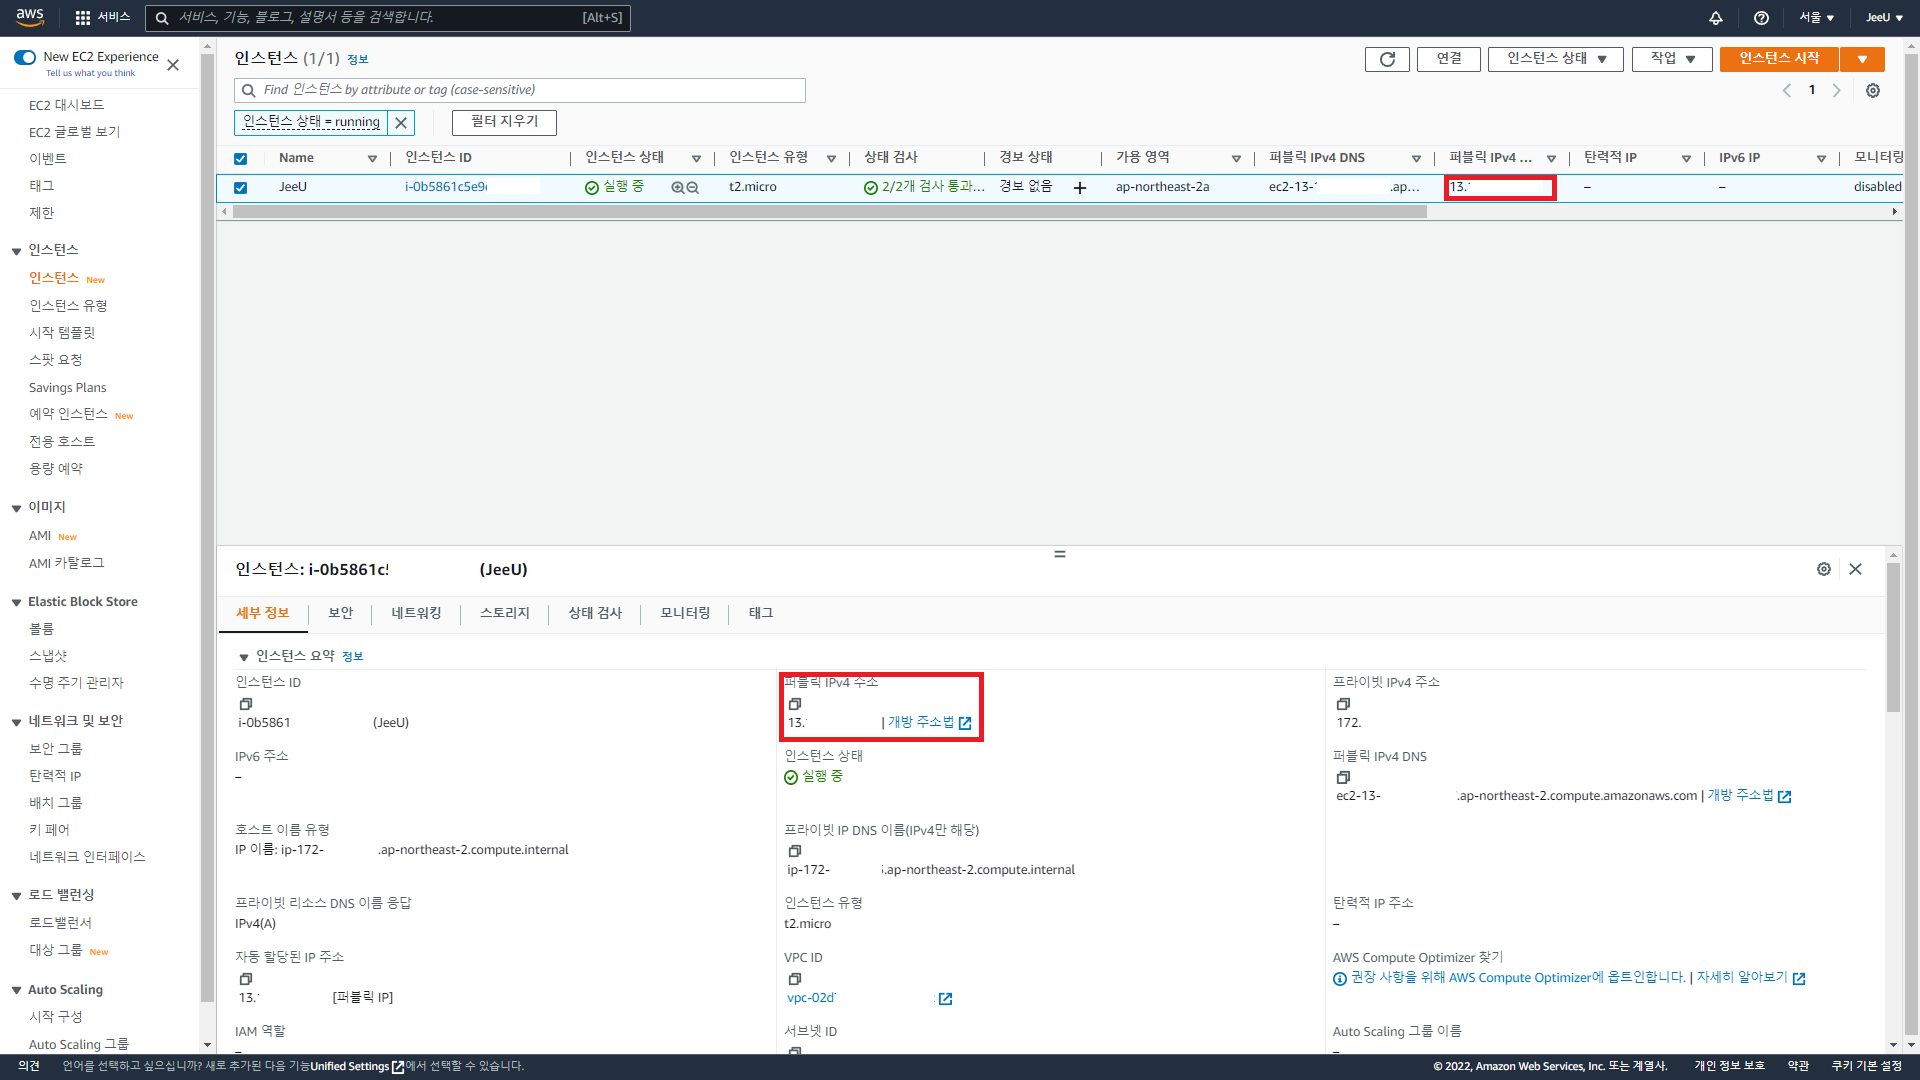Click the 필터 지우기 button

point(504,121)
